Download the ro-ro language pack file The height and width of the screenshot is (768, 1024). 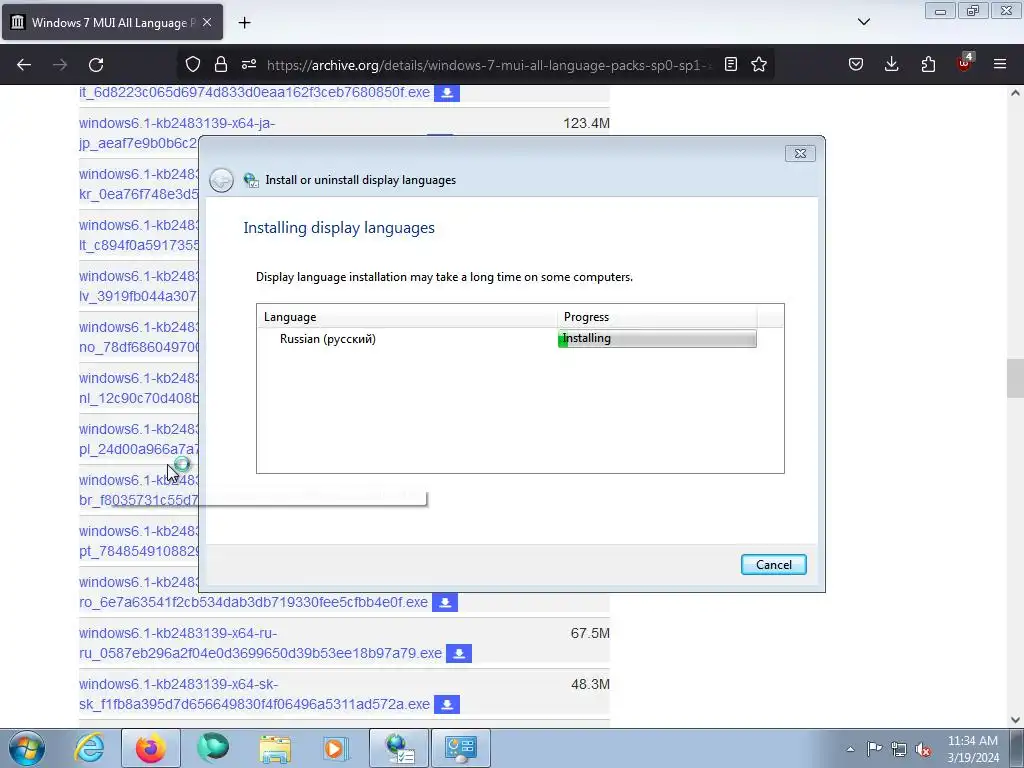[x=445, y=602]
